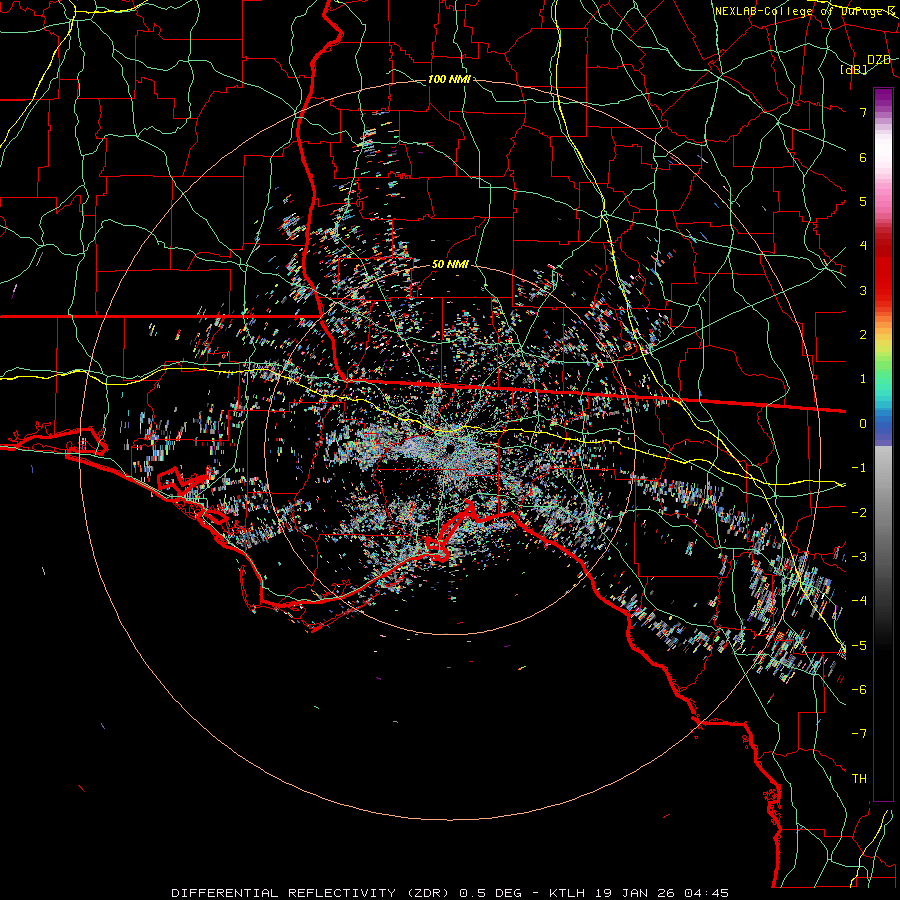Select the -4 dB scale label
Screen dimensions: 900x900
pyautogui.click(x=859, y=600)
